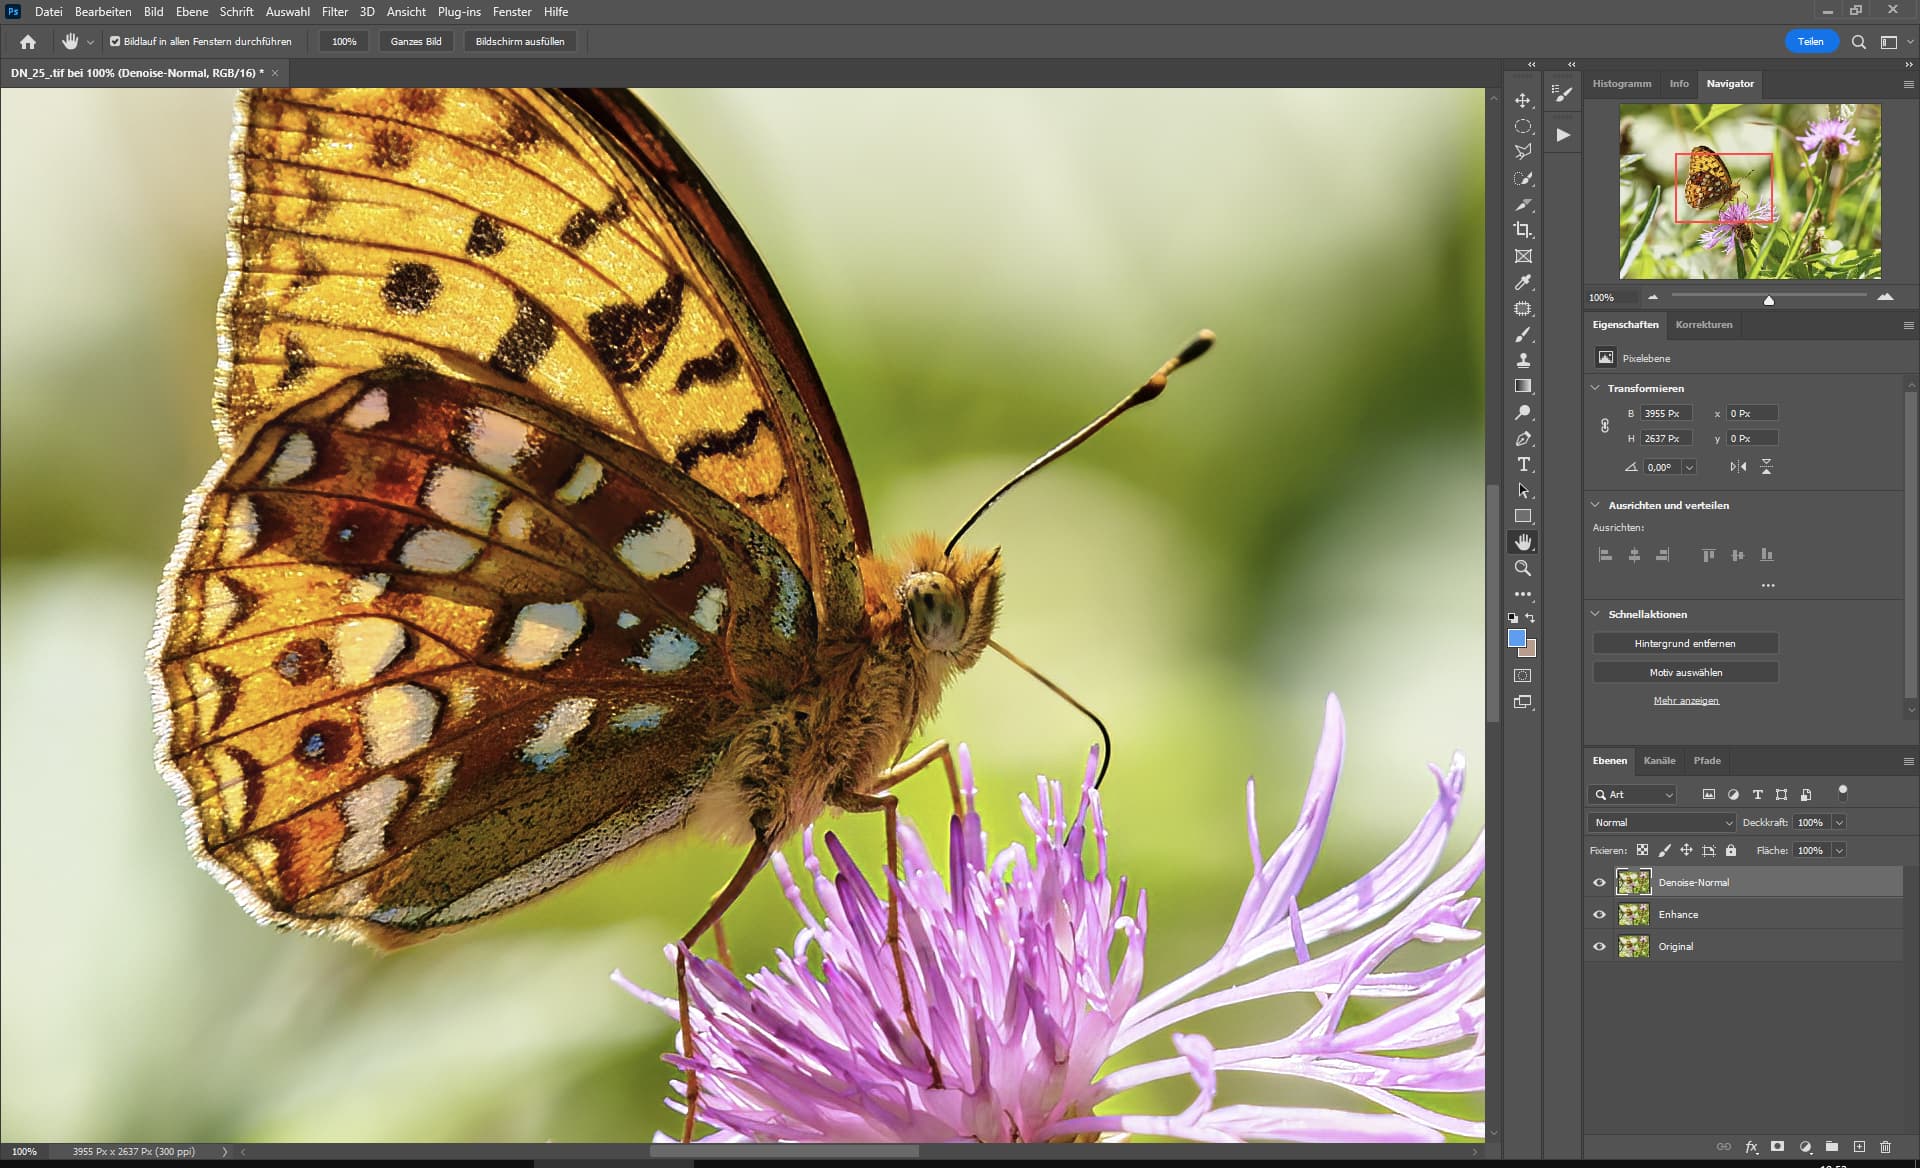The height and width of the screenshot is (1168, 1920).
Task: Select the Clone Stamp tool
Action: [1522, 360]
